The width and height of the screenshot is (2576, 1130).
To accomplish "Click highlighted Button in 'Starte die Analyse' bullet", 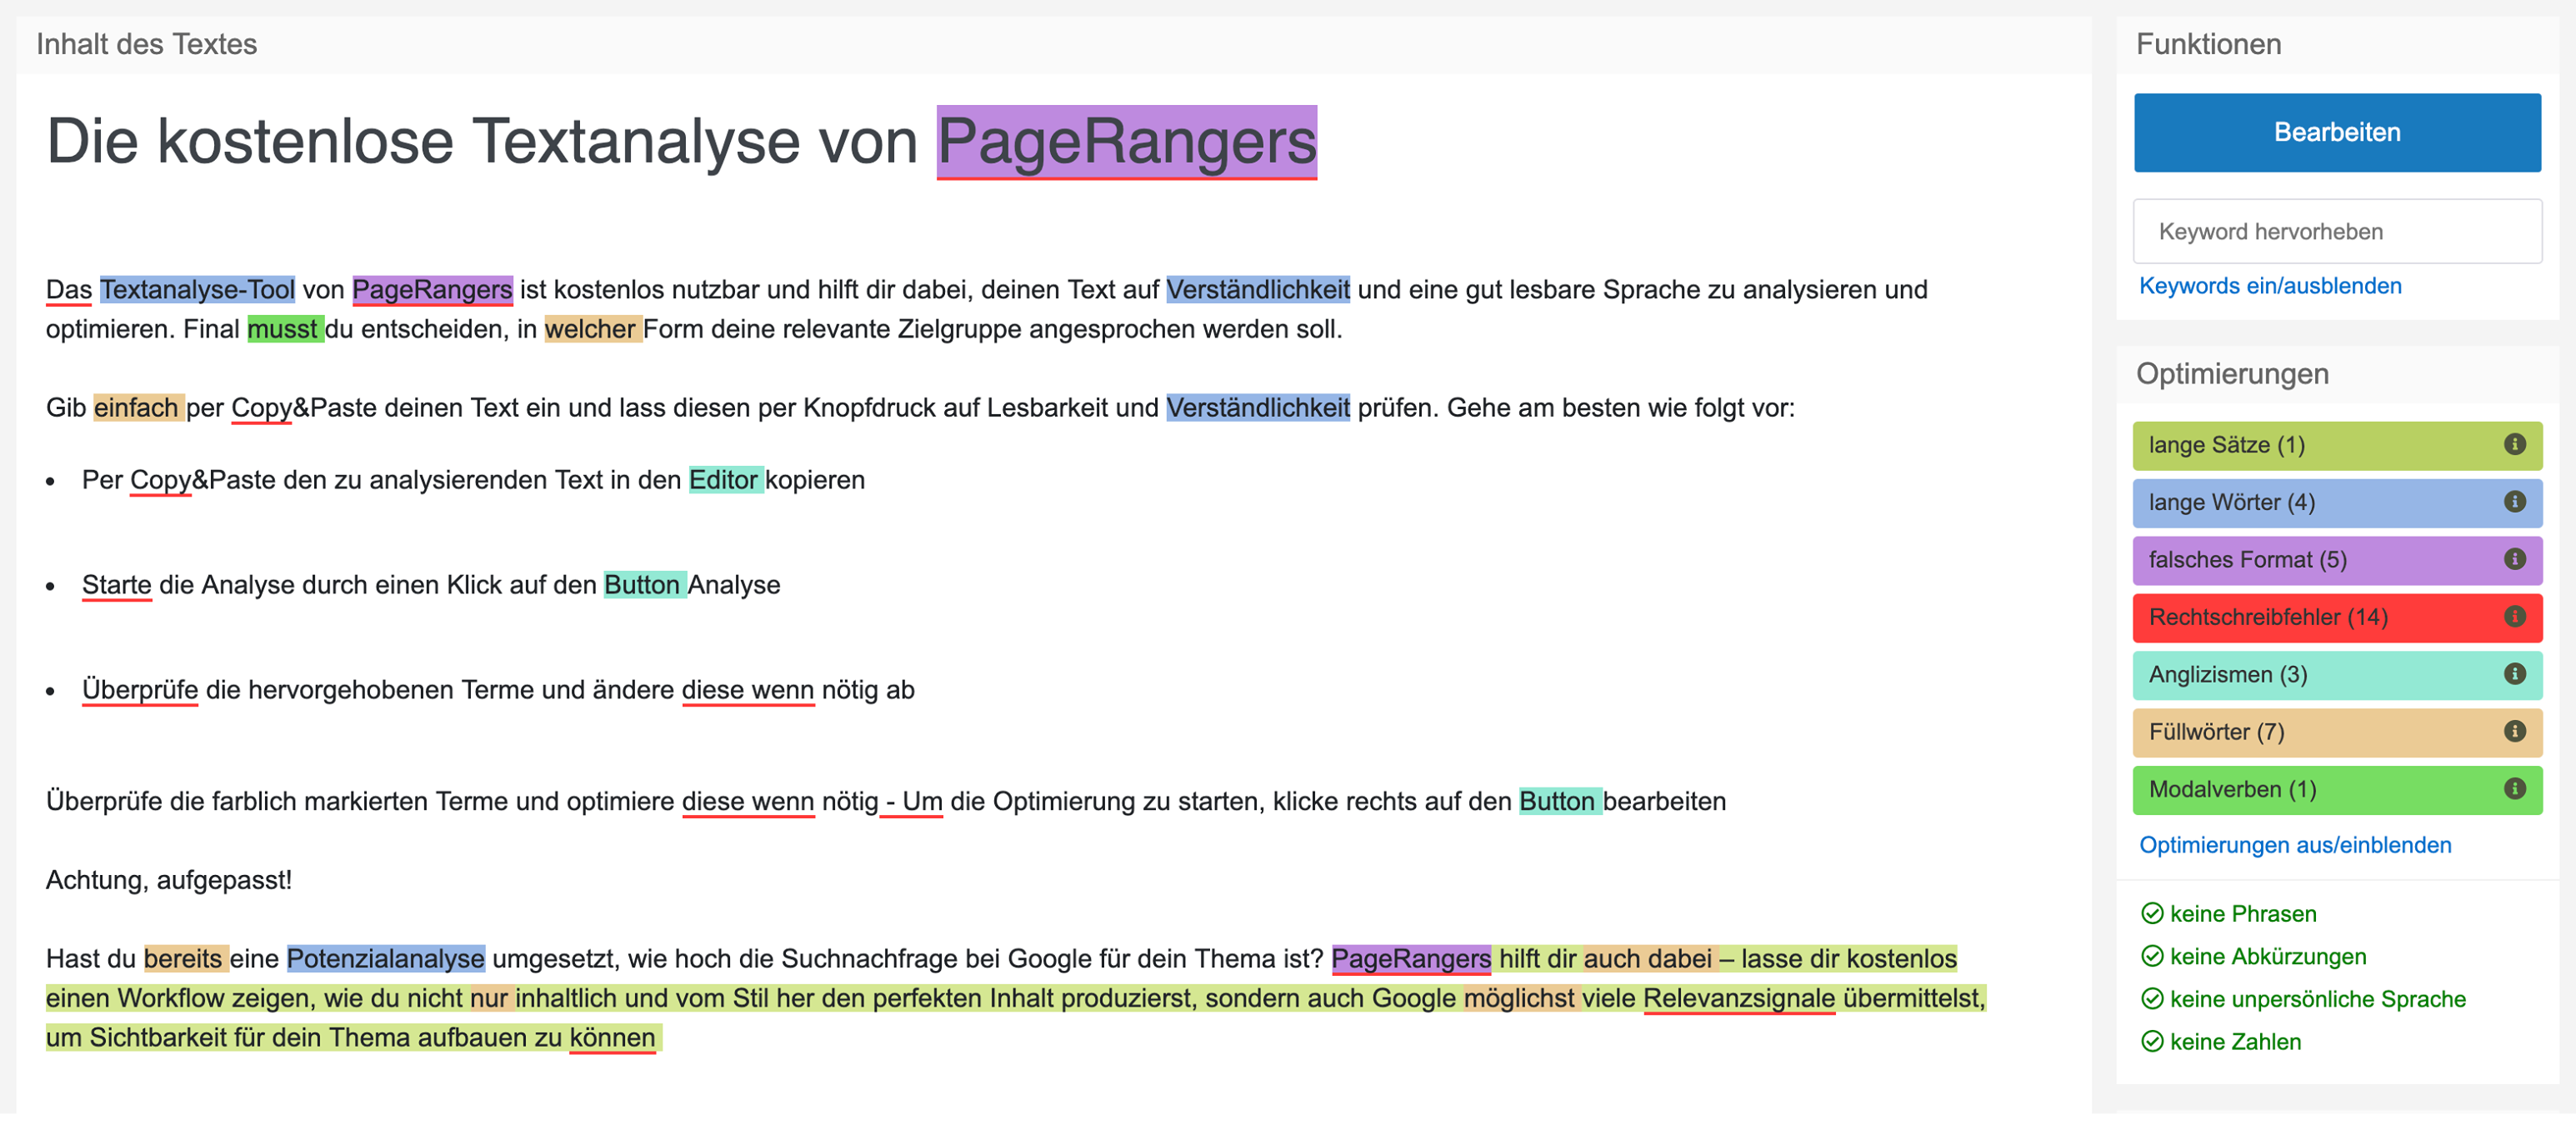I will pos(644,585).
